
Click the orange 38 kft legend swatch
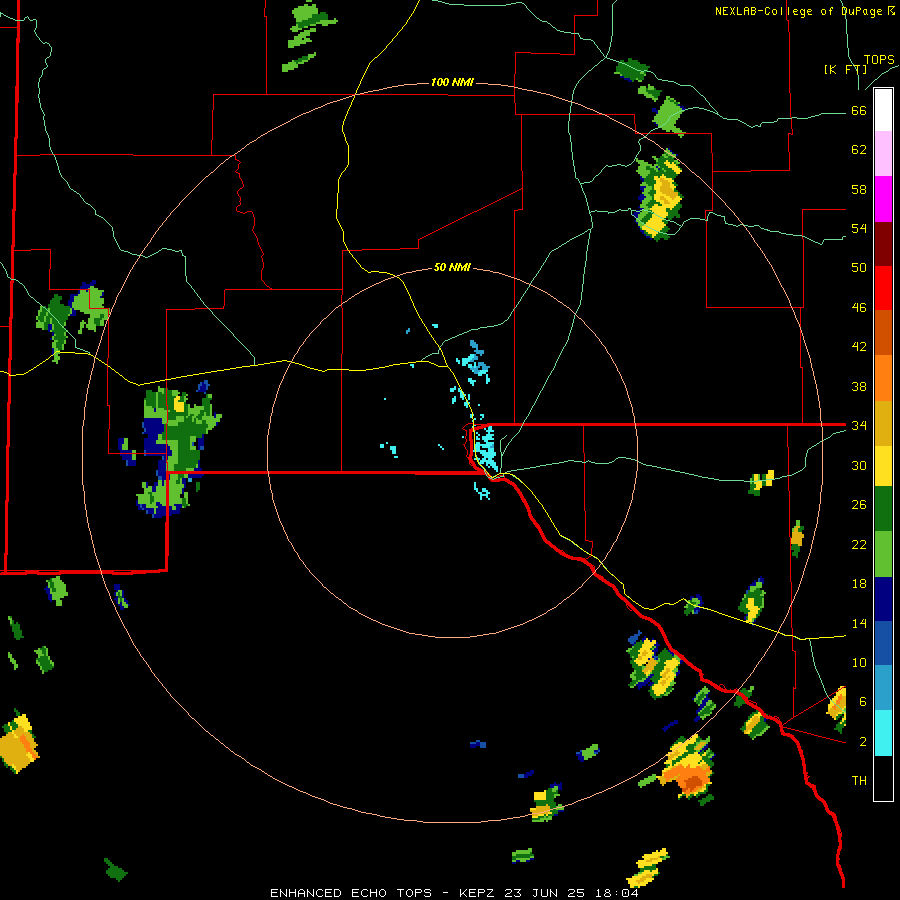click(883, 378)
